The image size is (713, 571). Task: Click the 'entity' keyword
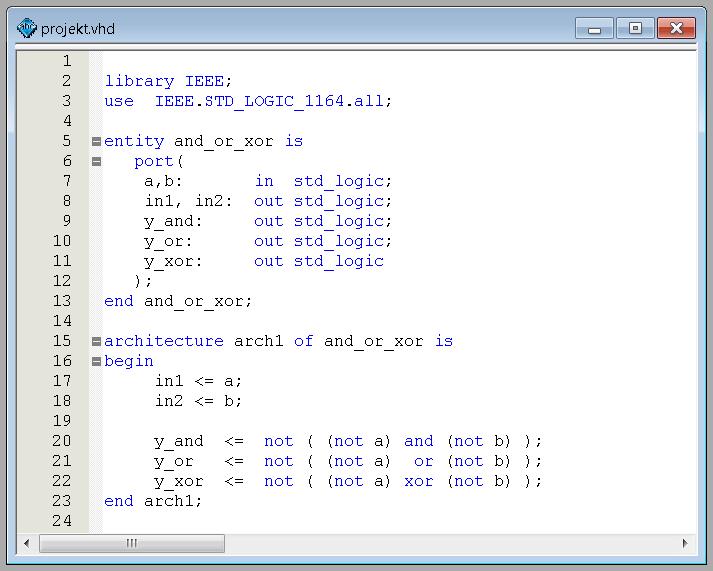(x=134, y=141)
